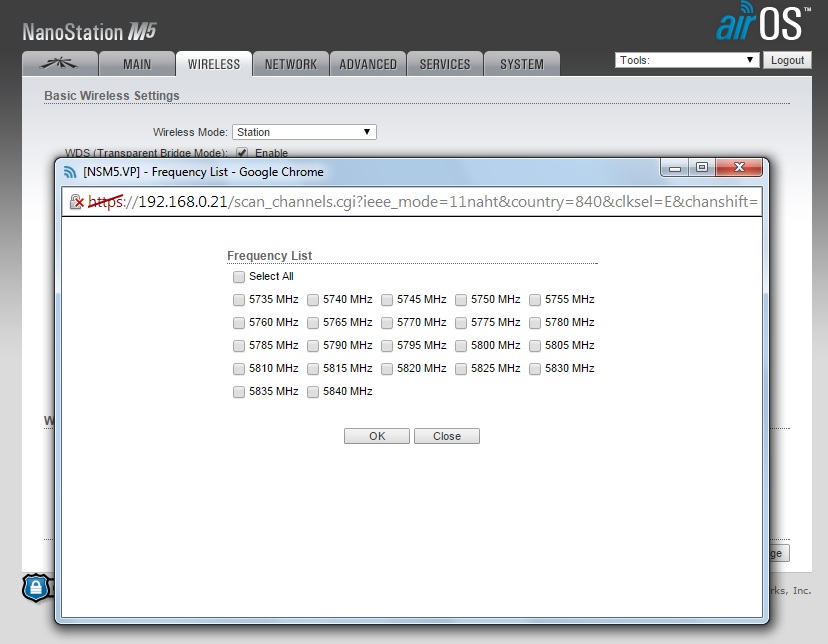The image size is (828, 644).
Task: Open the Wireless Mode dropdown
Action: pos(304,132)
